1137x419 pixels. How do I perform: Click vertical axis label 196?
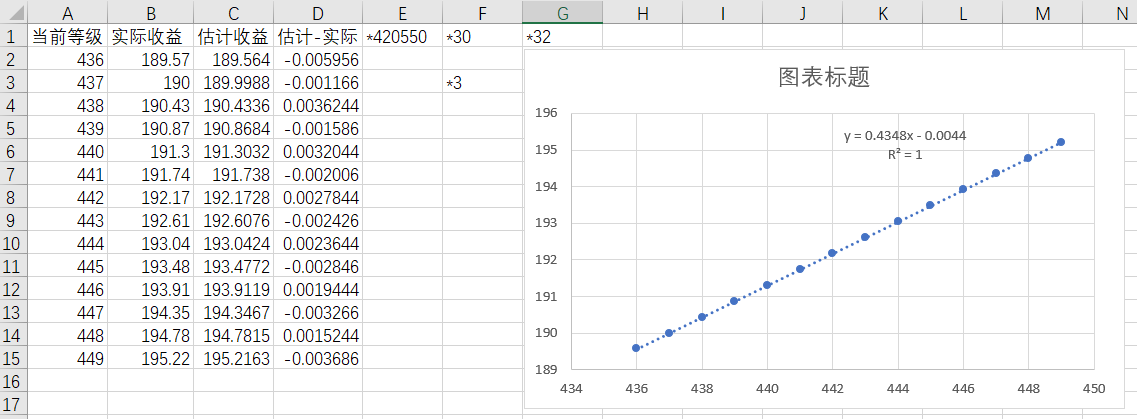(x=545, y=113)
